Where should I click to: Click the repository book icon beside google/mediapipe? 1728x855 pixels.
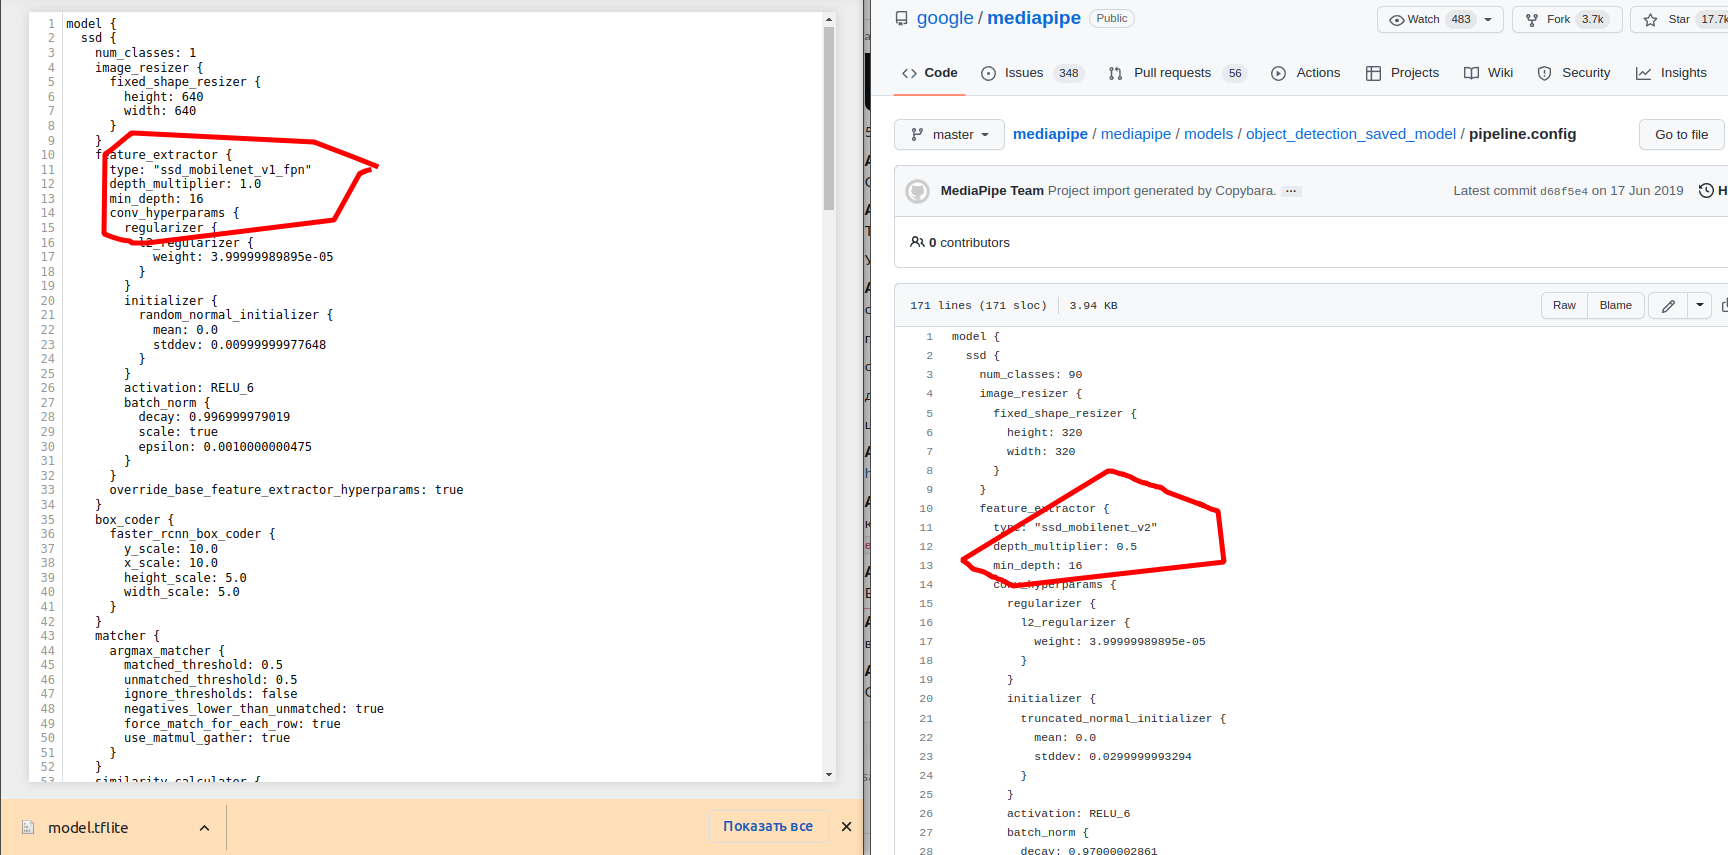(901, 18)
